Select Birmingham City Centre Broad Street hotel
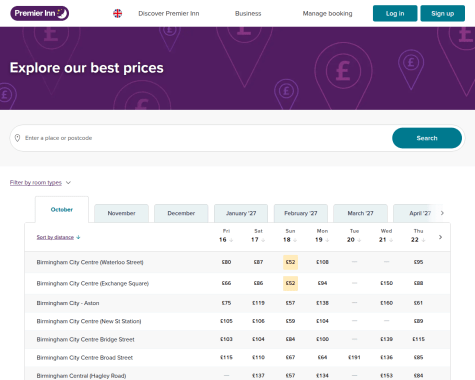 (85, 358)
